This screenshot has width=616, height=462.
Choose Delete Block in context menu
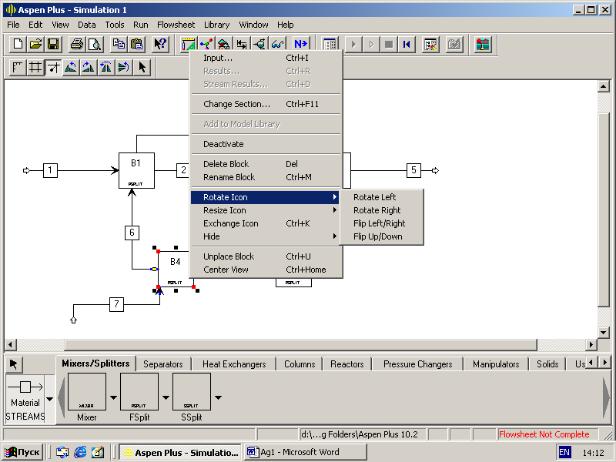tap(265, 164)
